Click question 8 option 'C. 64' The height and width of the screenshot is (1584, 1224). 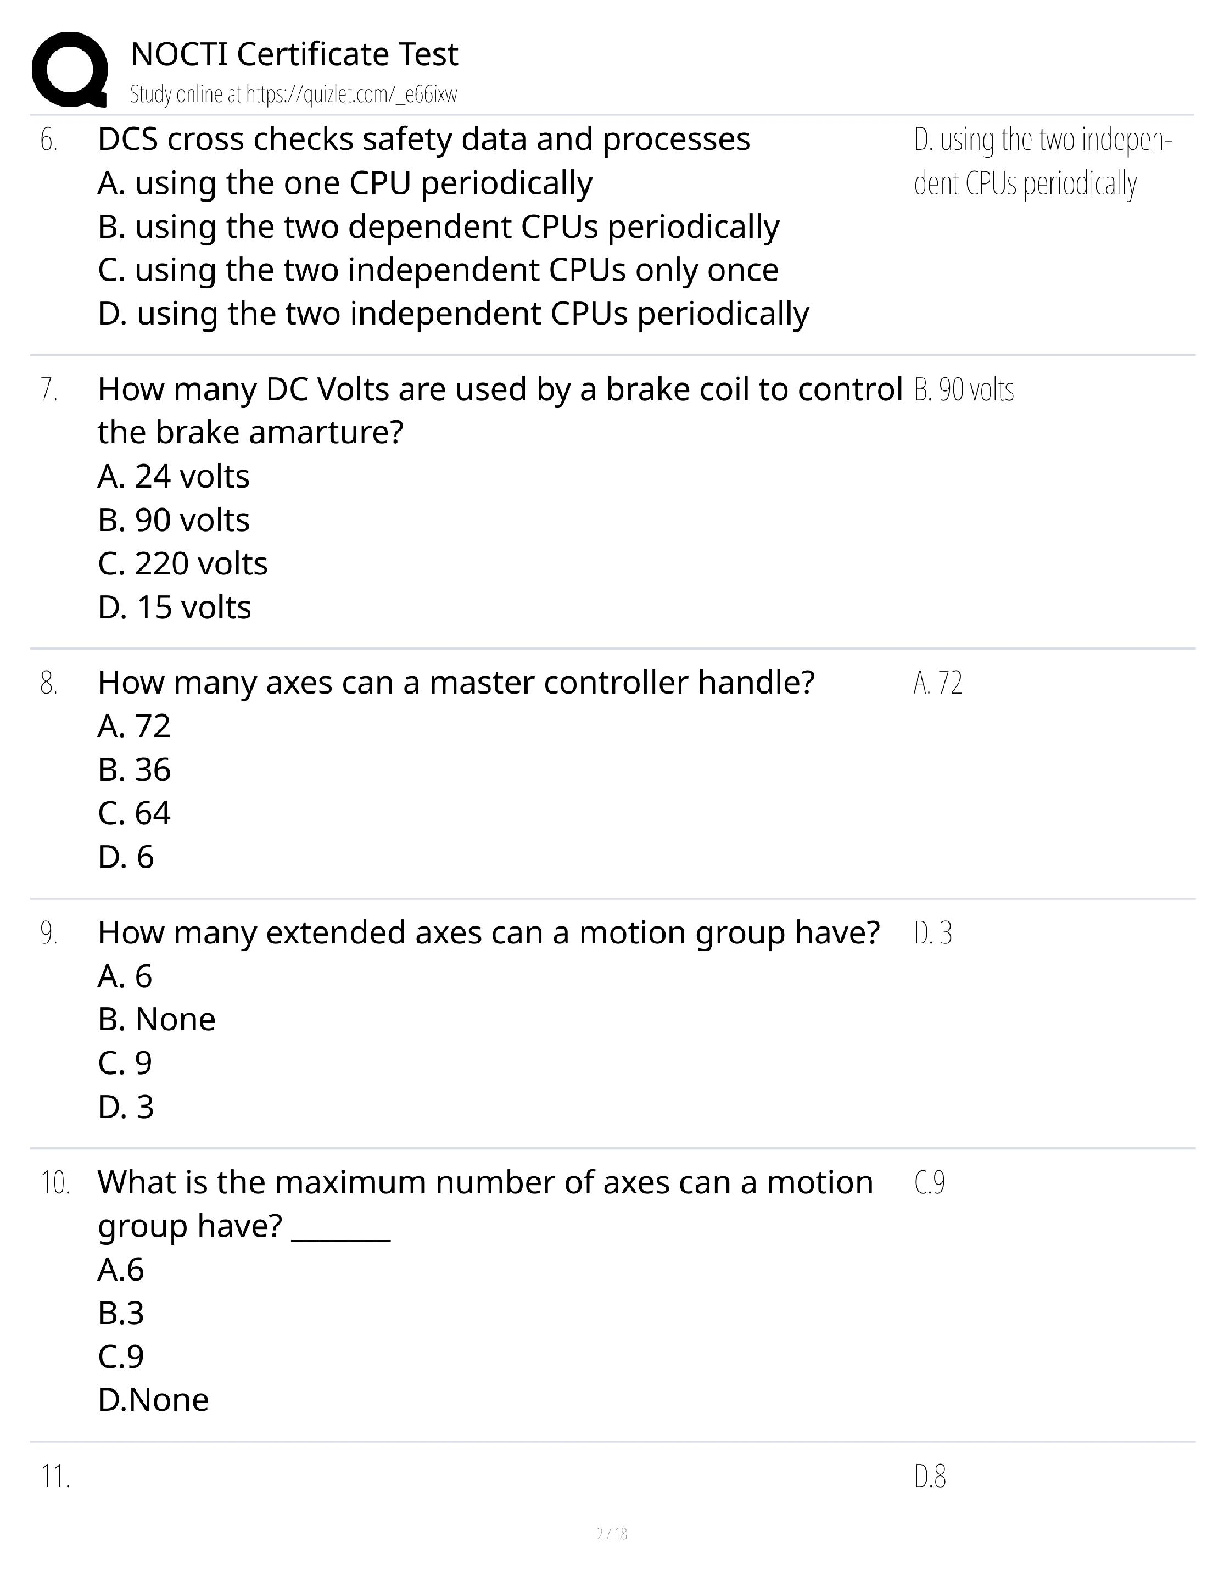(135, 813)
